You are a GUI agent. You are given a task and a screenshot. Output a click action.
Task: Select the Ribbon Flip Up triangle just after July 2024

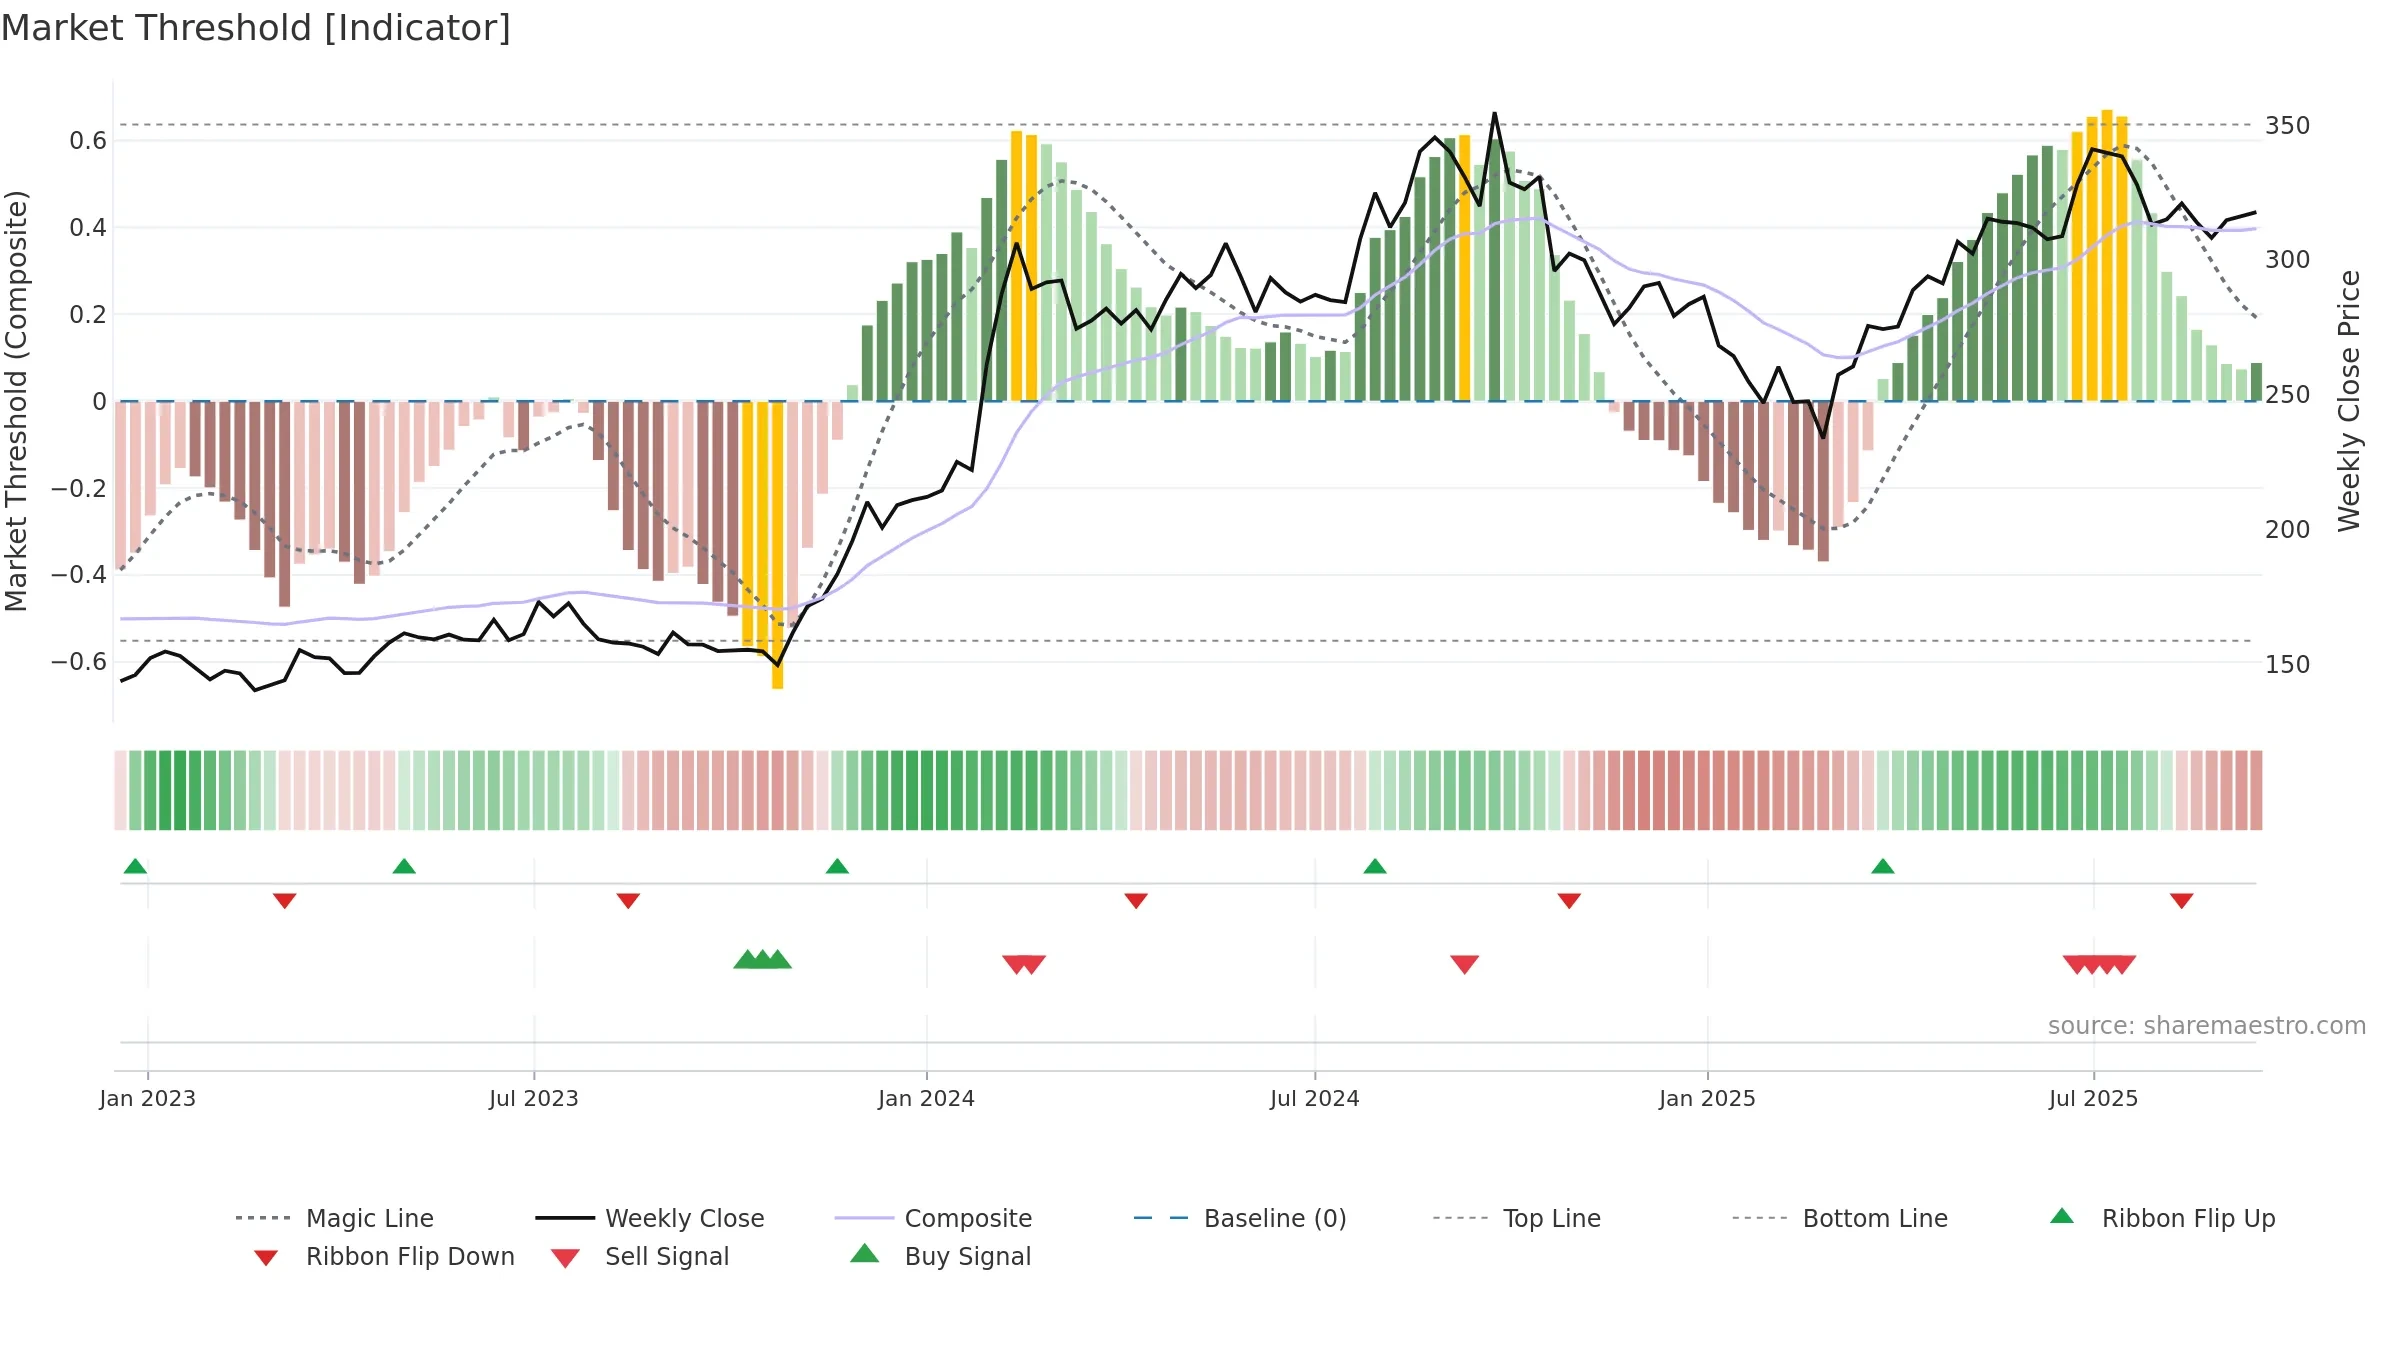tap(1375, 866)
